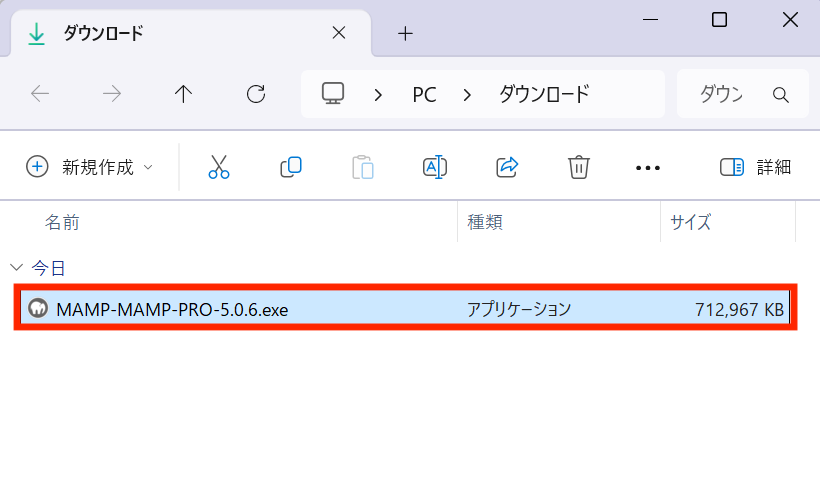
Task: Collapse the 今日 group
Action: point(17,268)
